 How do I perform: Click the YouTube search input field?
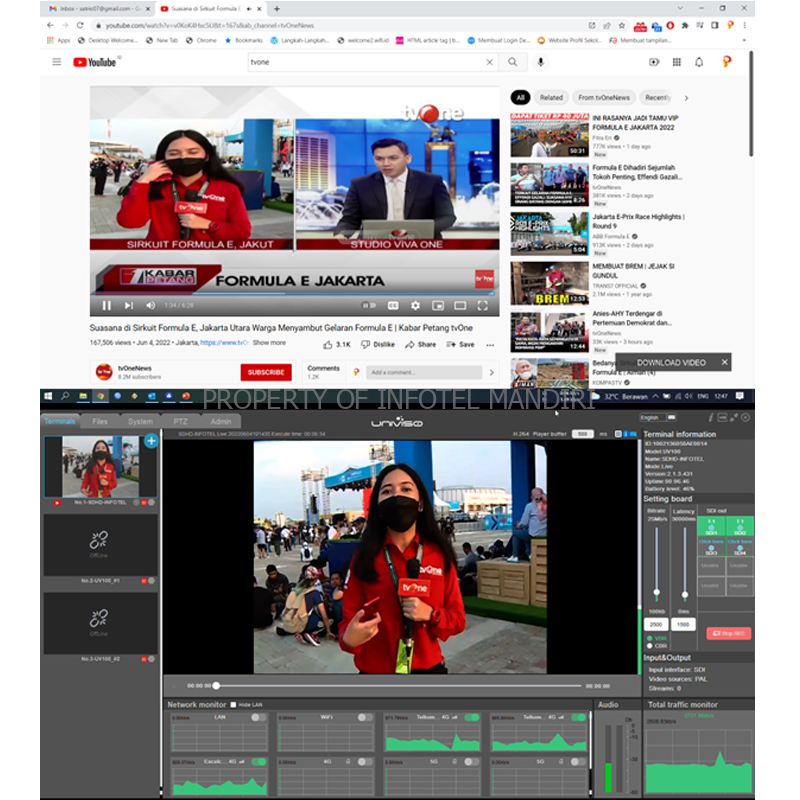pos(366,62)
